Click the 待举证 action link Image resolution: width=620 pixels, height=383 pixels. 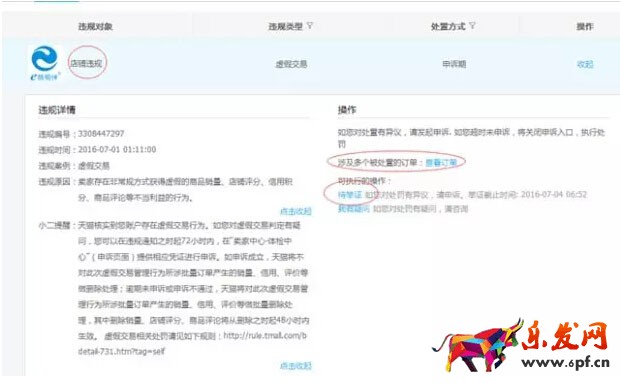tap(350, 194)
